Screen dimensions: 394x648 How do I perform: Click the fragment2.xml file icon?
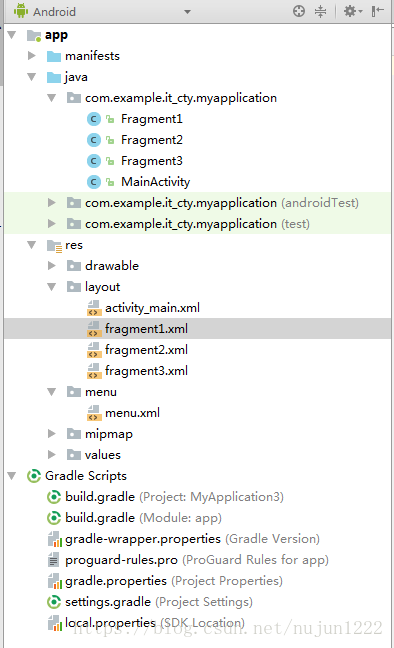point(94,350)
